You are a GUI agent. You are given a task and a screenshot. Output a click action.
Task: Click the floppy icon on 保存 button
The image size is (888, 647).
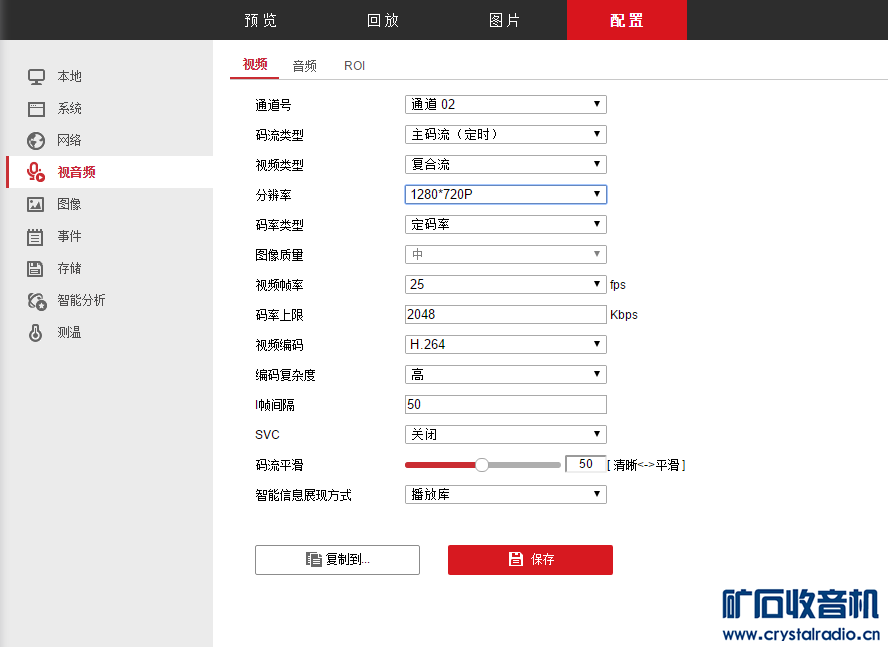click(515, 559)
